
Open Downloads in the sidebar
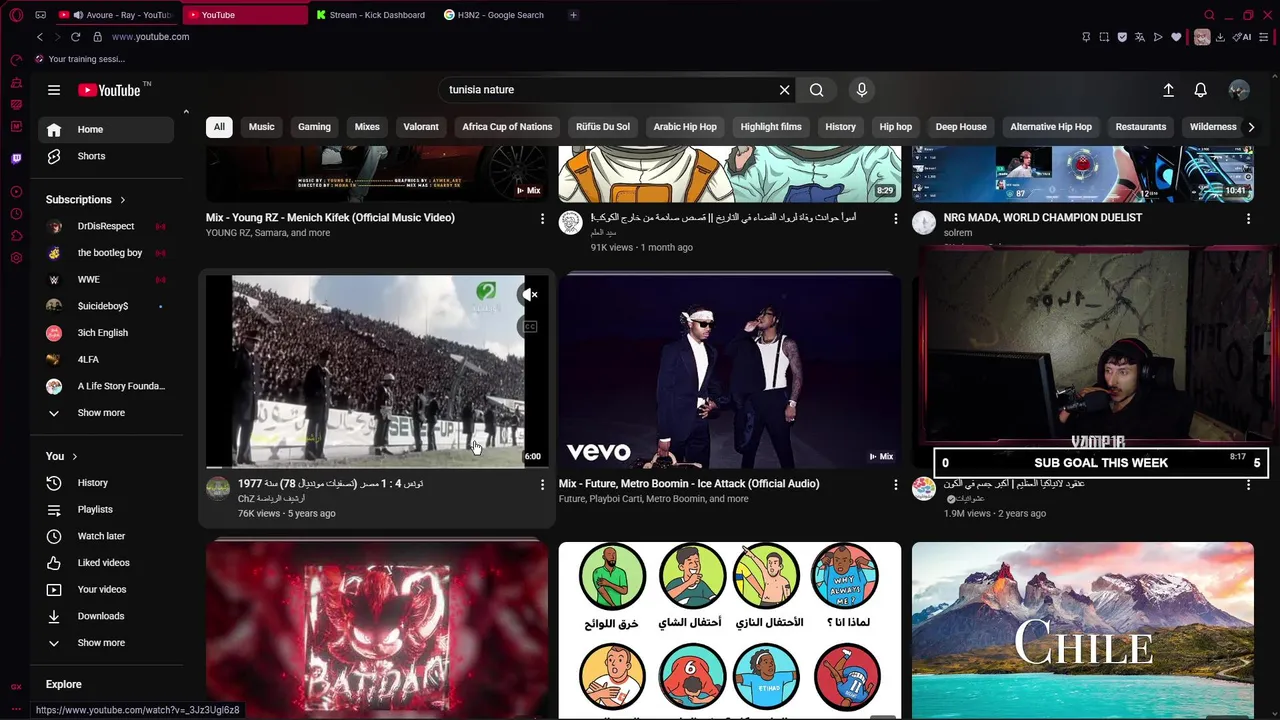pyautogui.click(x=106, y=616)
